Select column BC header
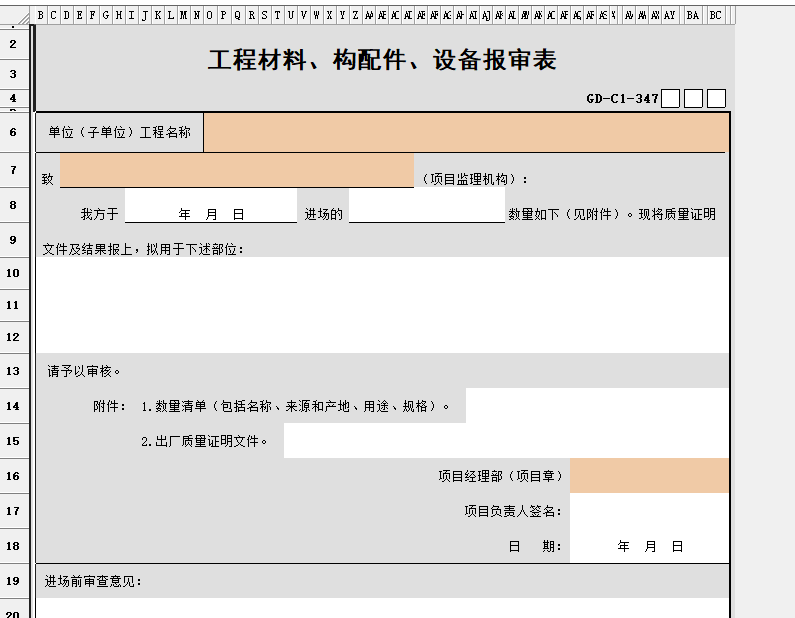The width and height of the screenshot is (795, 618). point(715,15)
